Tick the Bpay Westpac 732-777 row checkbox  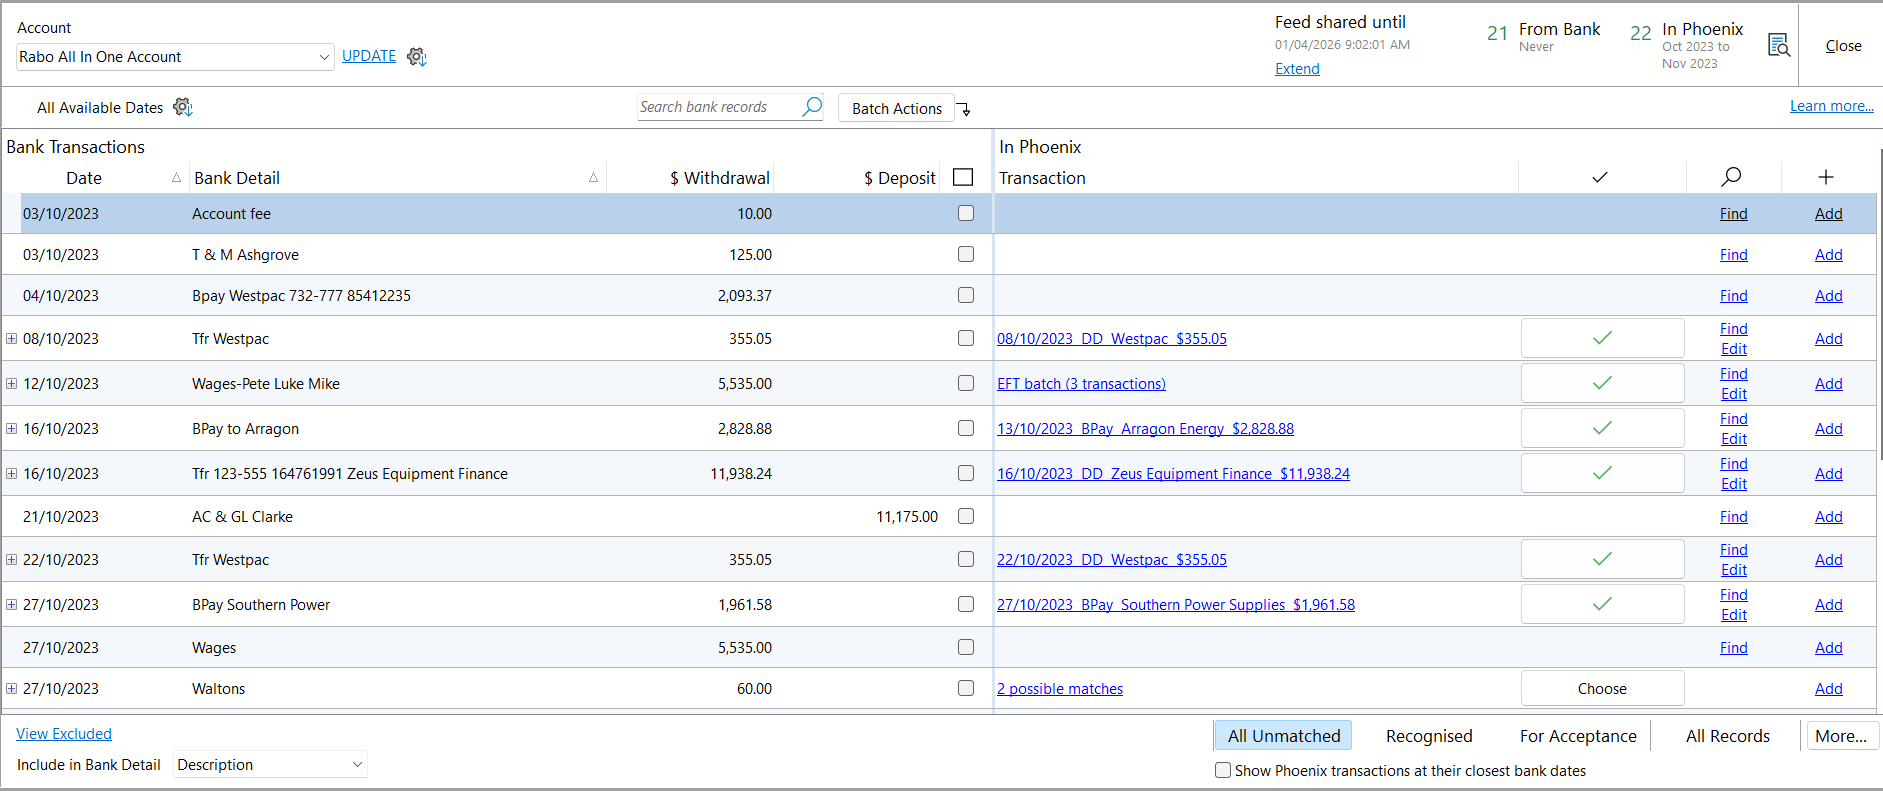966,295
